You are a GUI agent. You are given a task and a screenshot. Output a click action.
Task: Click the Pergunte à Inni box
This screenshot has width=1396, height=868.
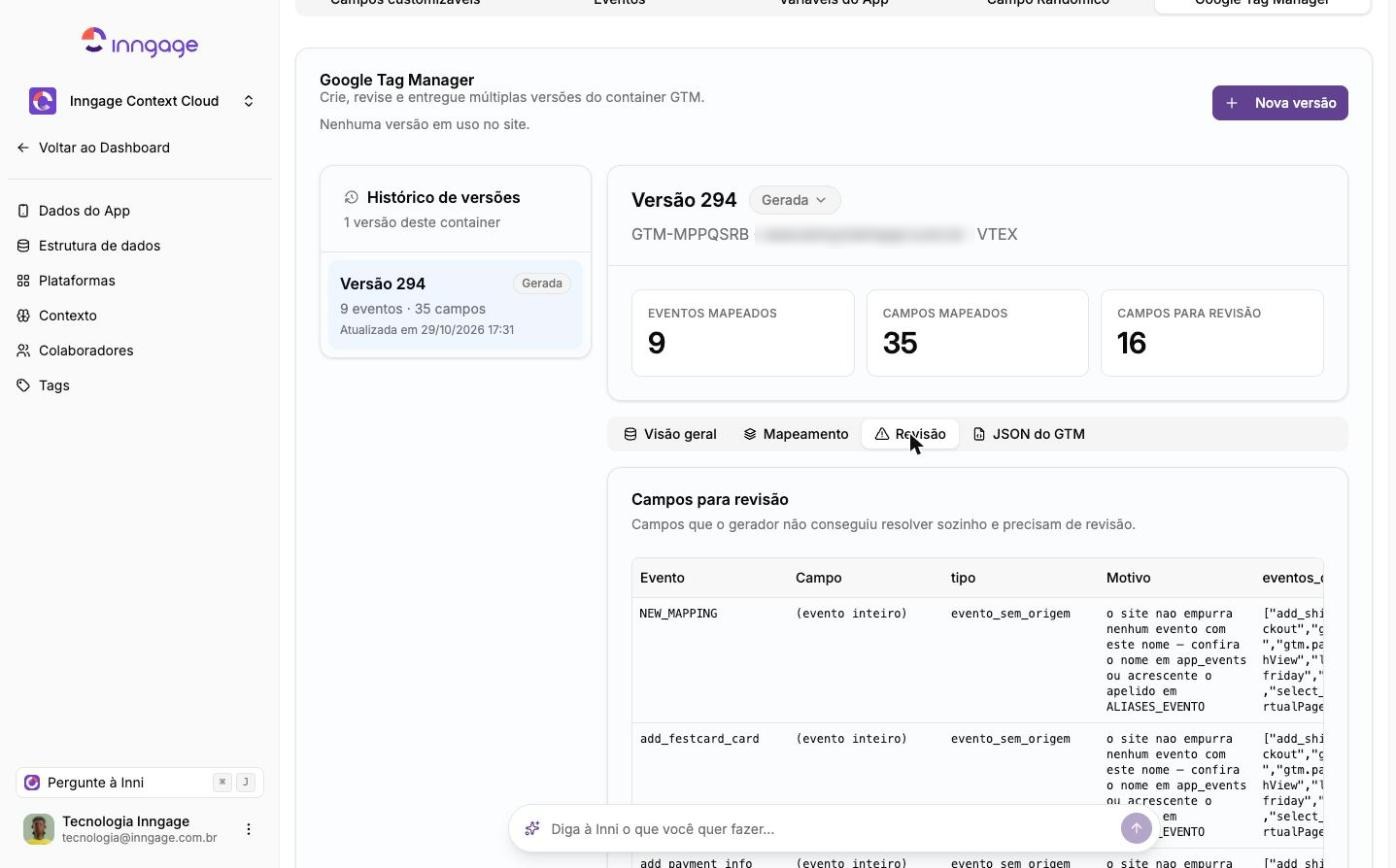pyautogui.click(x=140, y=783)
